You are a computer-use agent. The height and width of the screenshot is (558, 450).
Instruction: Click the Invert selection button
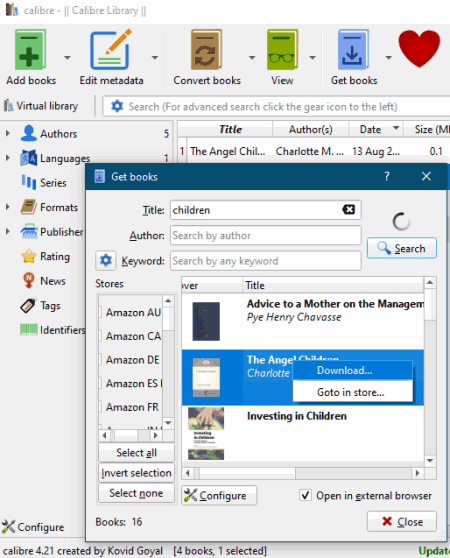136,473
